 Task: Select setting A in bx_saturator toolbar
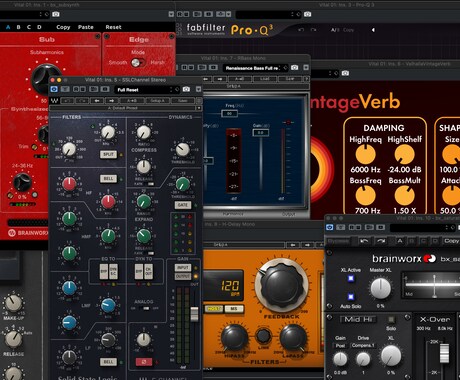[400, 241]
